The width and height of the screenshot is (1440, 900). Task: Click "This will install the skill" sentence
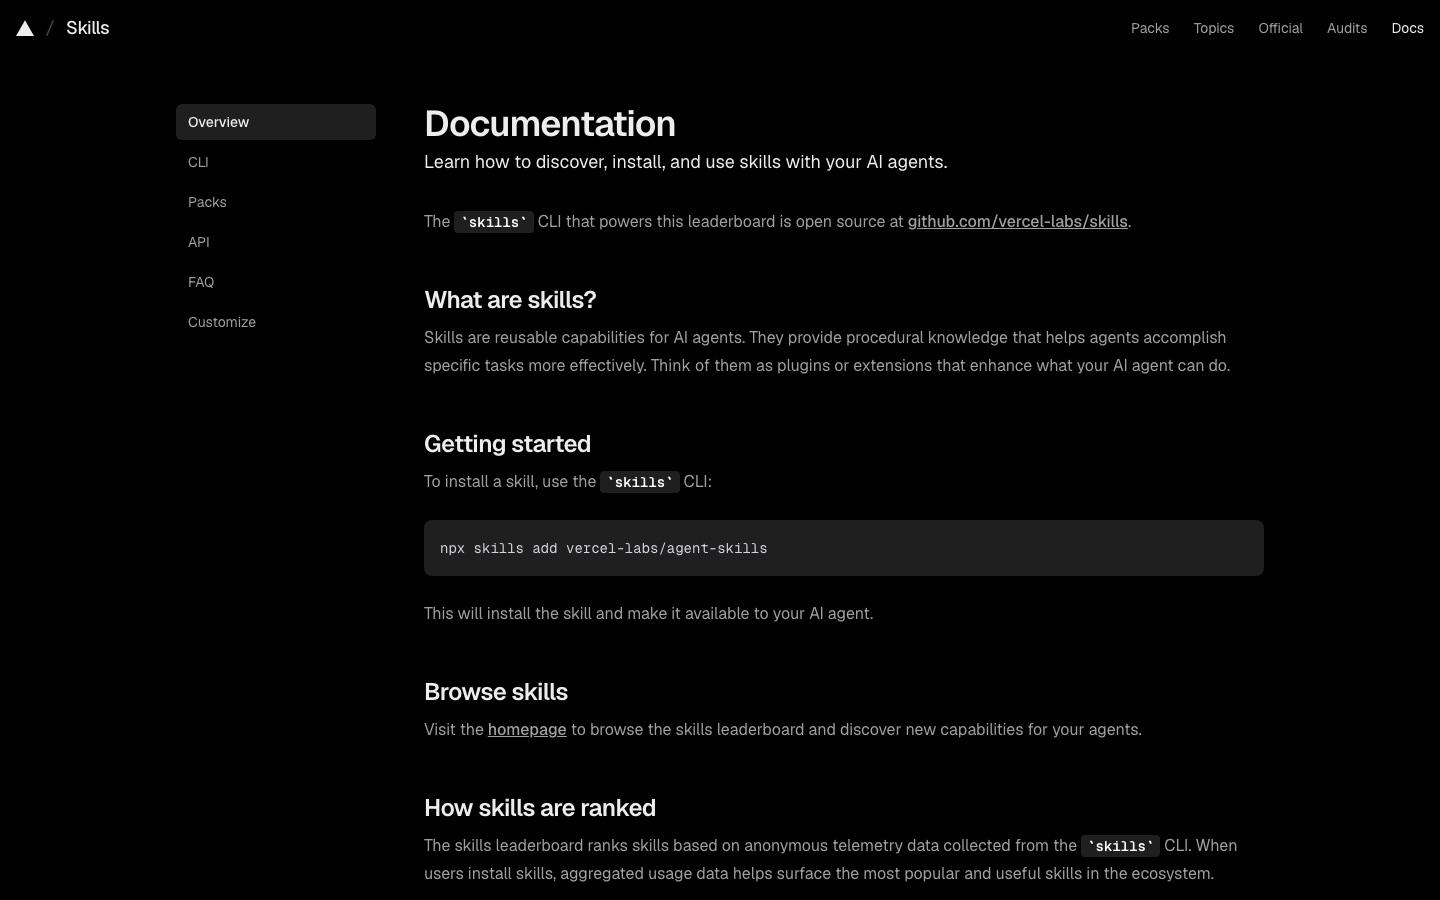click(649, 614)
